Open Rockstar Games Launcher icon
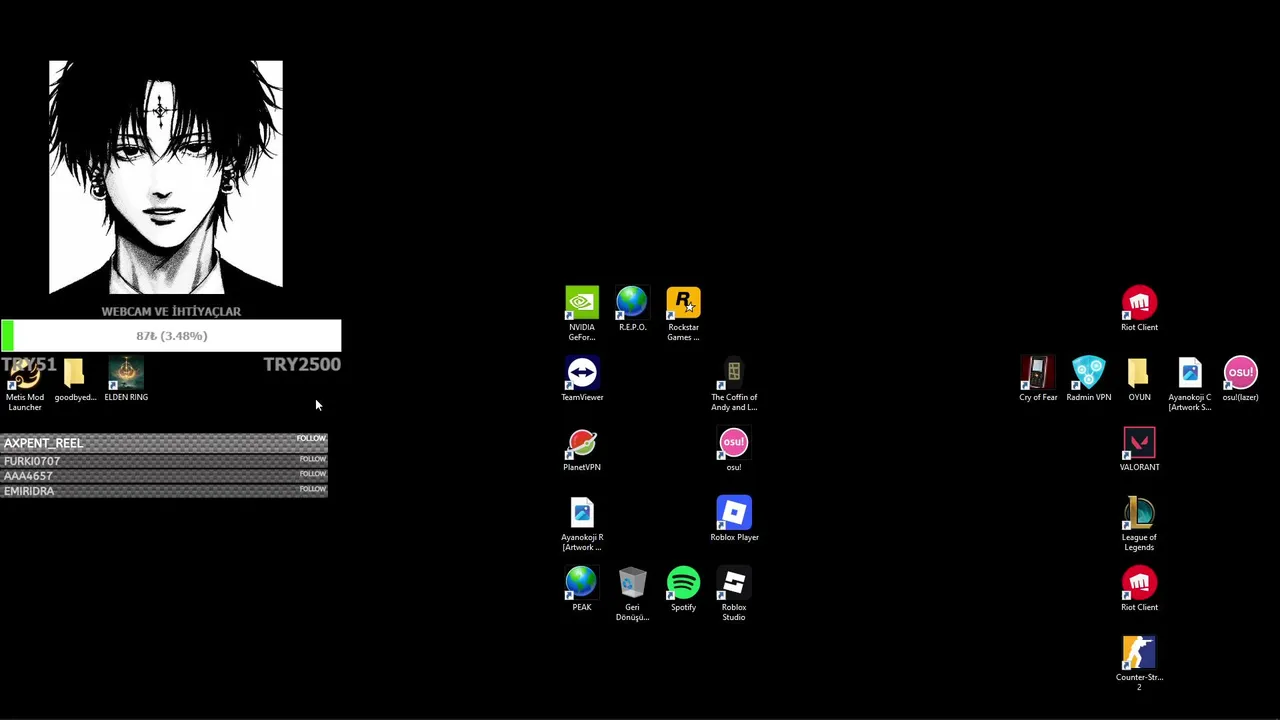 (684, 303)
